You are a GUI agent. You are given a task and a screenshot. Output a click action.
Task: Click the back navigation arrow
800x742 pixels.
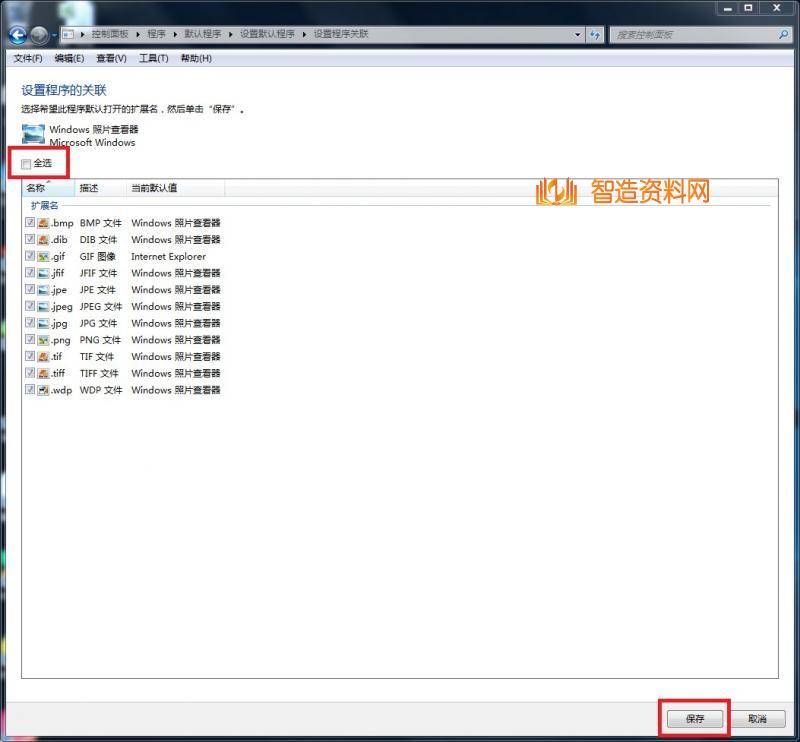[x=18, y=34]
